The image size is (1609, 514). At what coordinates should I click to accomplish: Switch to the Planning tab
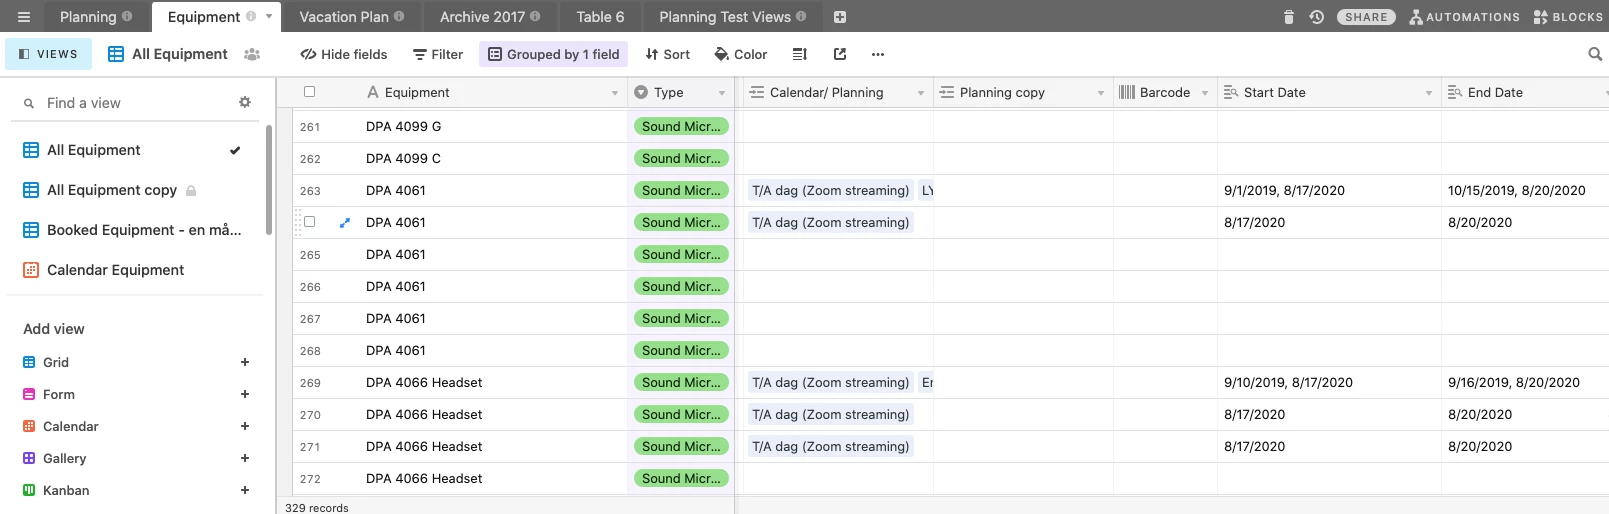pyautogui.click(x=88, y=17)
